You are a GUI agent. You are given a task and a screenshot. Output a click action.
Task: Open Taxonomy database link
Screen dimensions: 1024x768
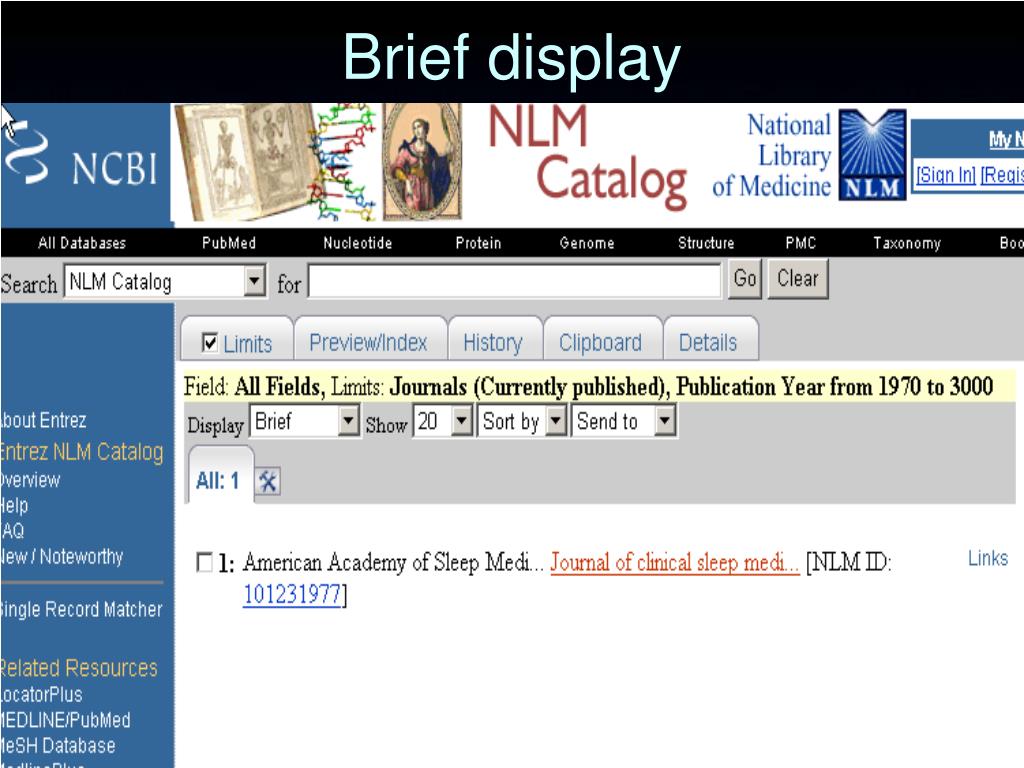pos(907,244)
